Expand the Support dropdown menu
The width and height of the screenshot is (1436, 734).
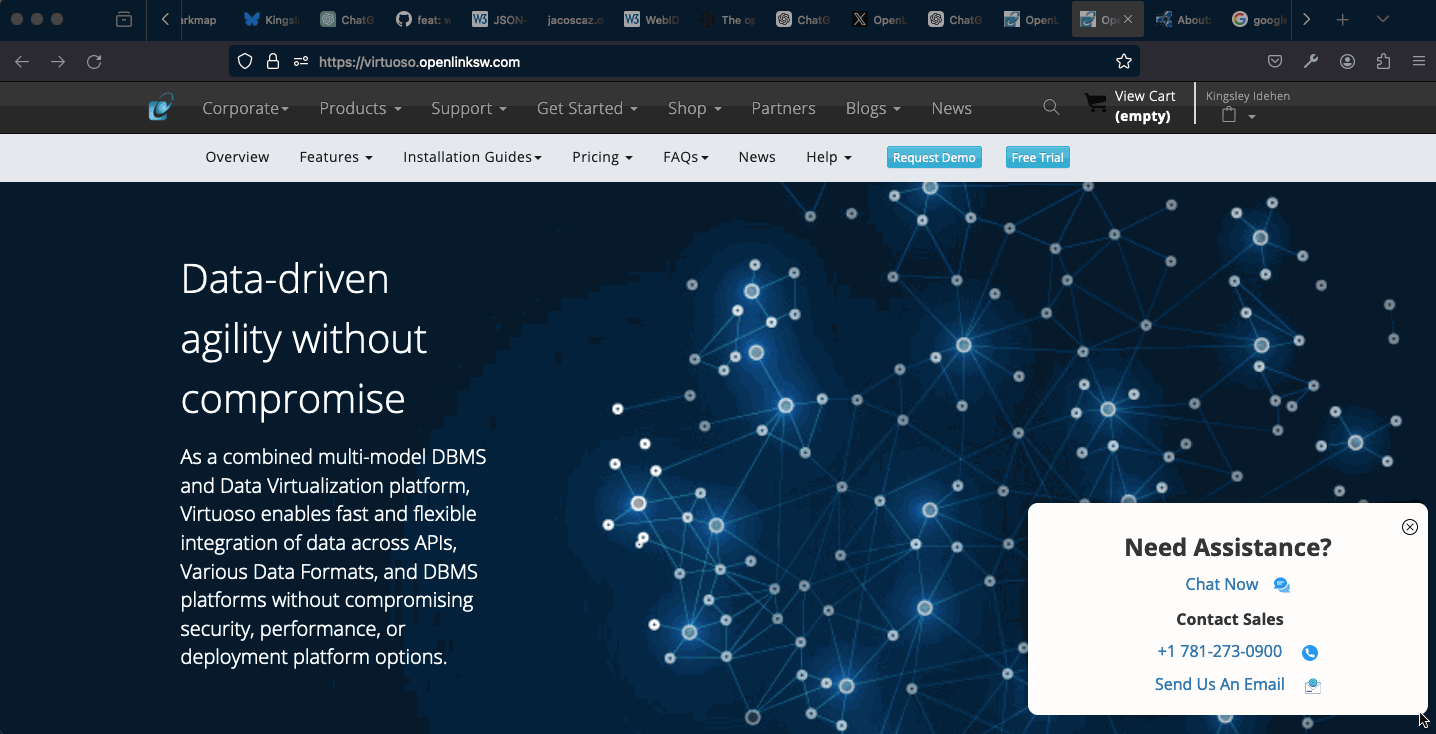(x=469, y=108)
